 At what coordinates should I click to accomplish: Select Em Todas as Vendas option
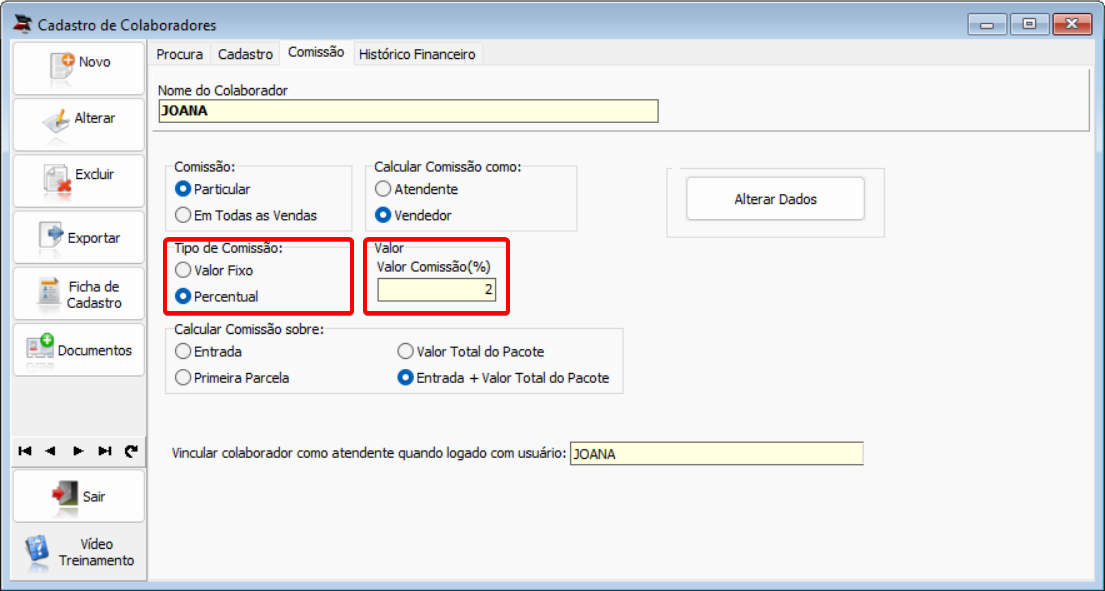[246, 215]
